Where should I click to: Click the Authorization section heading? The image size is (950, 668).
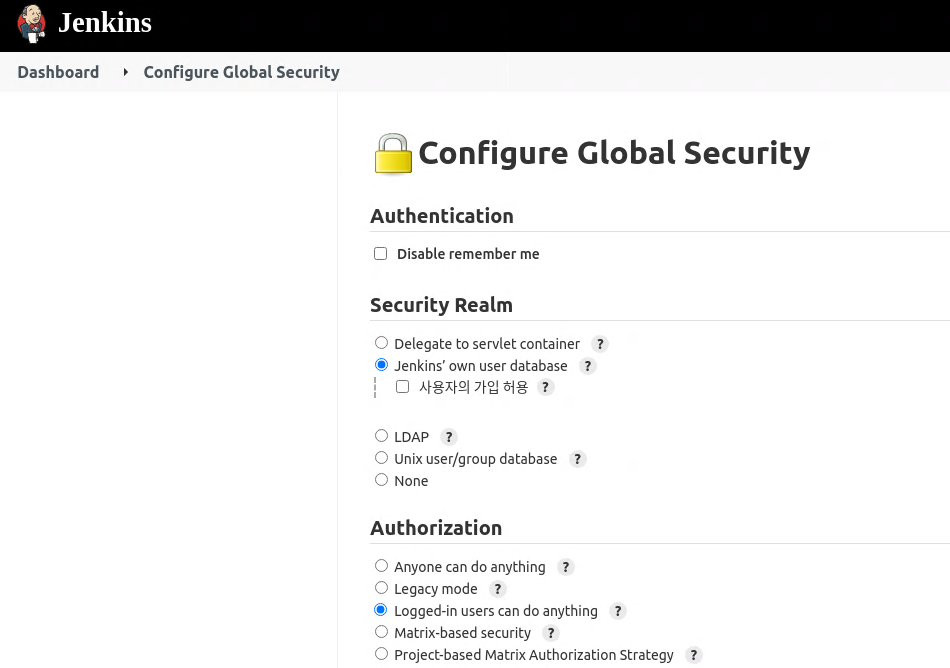pos(436,528)
